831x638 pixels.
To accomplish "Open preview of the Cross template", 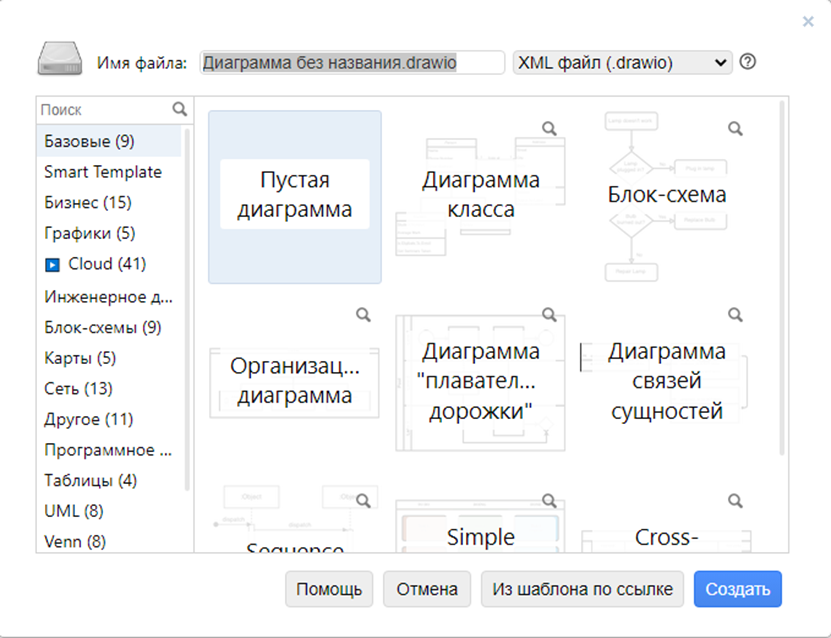I will 735,500.
